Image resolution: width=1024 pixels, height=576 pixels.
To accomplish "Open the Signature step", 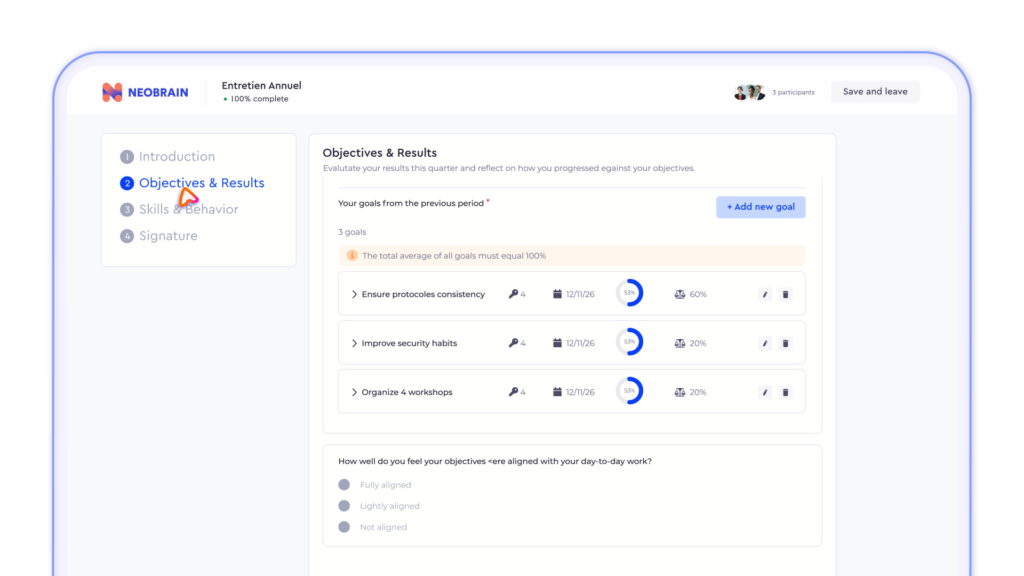I will coord(159,236).
